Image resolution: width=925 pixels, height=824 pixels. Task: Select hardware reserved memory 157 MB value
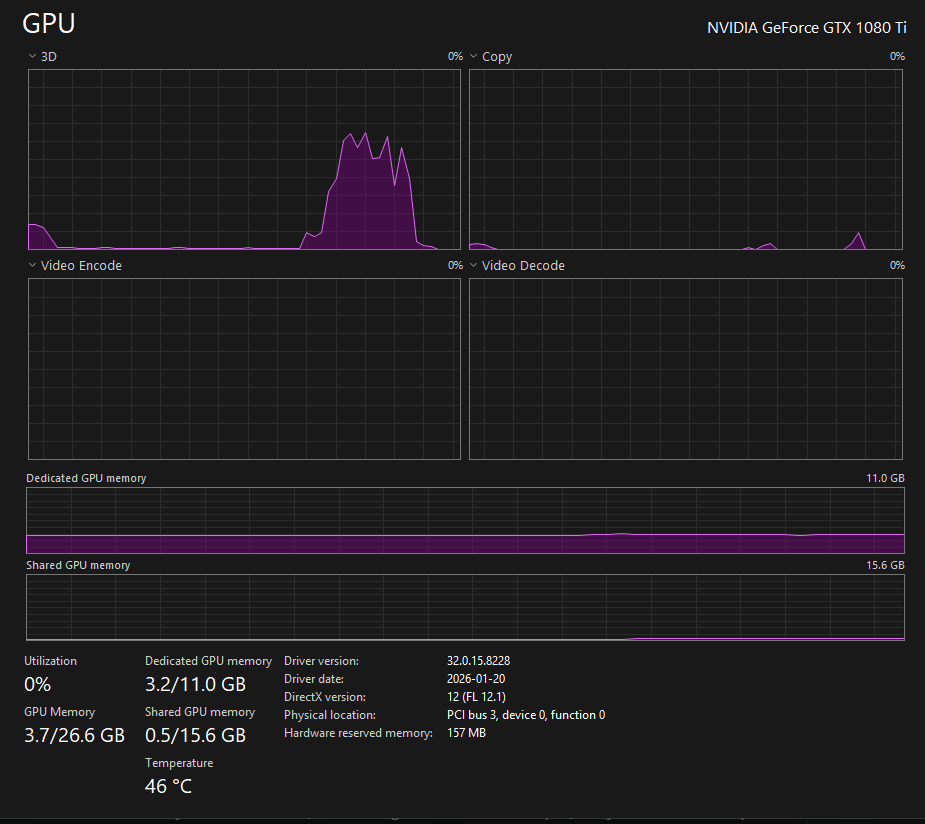coord(467,733)
